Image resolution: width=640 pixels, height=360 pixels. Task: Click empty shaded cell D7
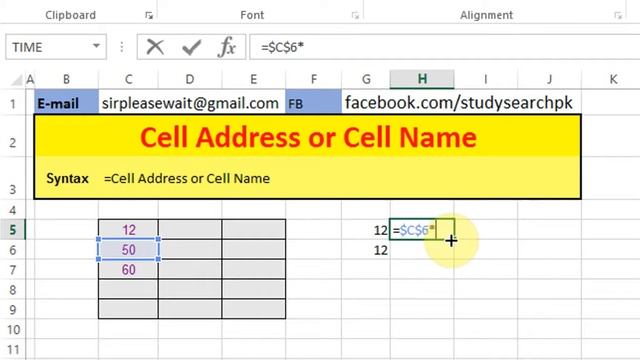(190, 270)
